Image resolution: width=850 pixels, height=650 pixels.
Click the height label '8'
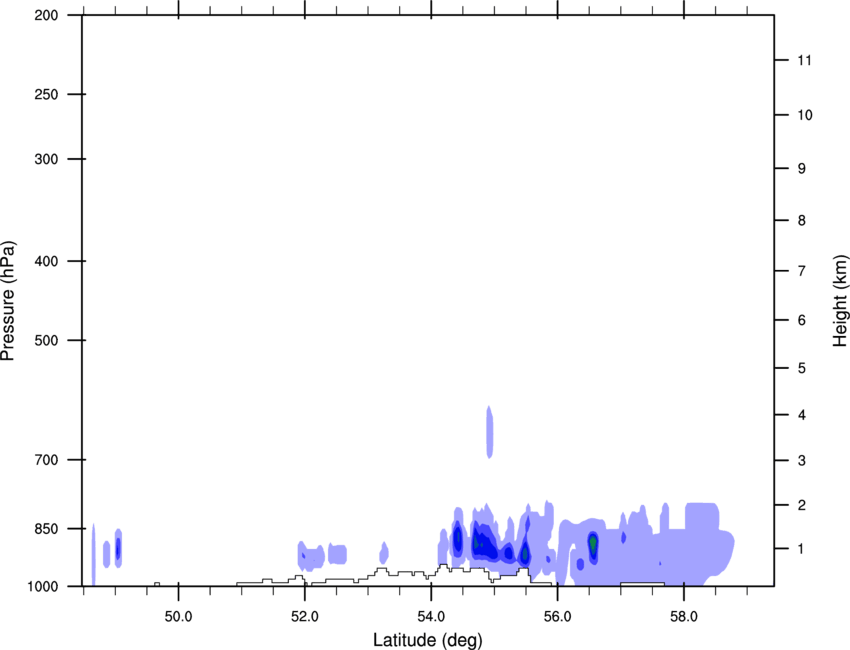802,220
